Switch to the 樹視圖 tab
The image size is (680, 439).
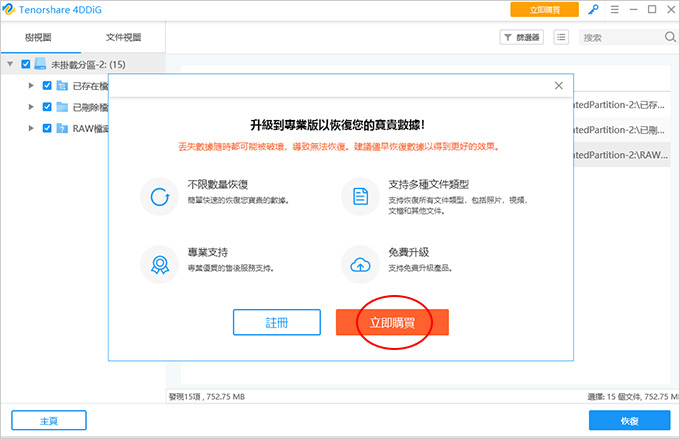(x=38, y=37)
